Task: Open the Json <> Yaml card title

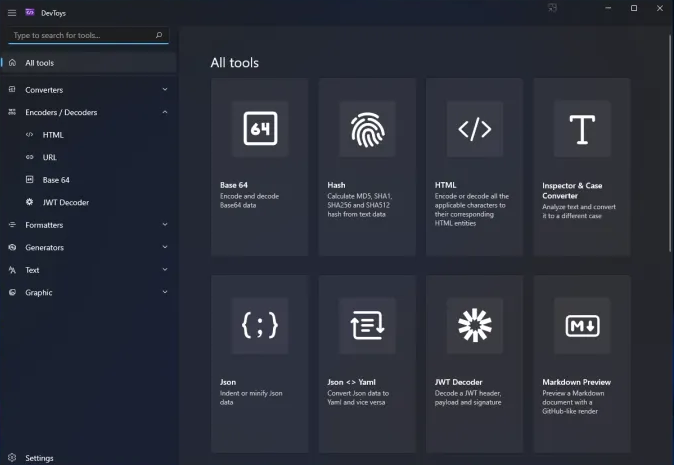Action: click(351, 382)
